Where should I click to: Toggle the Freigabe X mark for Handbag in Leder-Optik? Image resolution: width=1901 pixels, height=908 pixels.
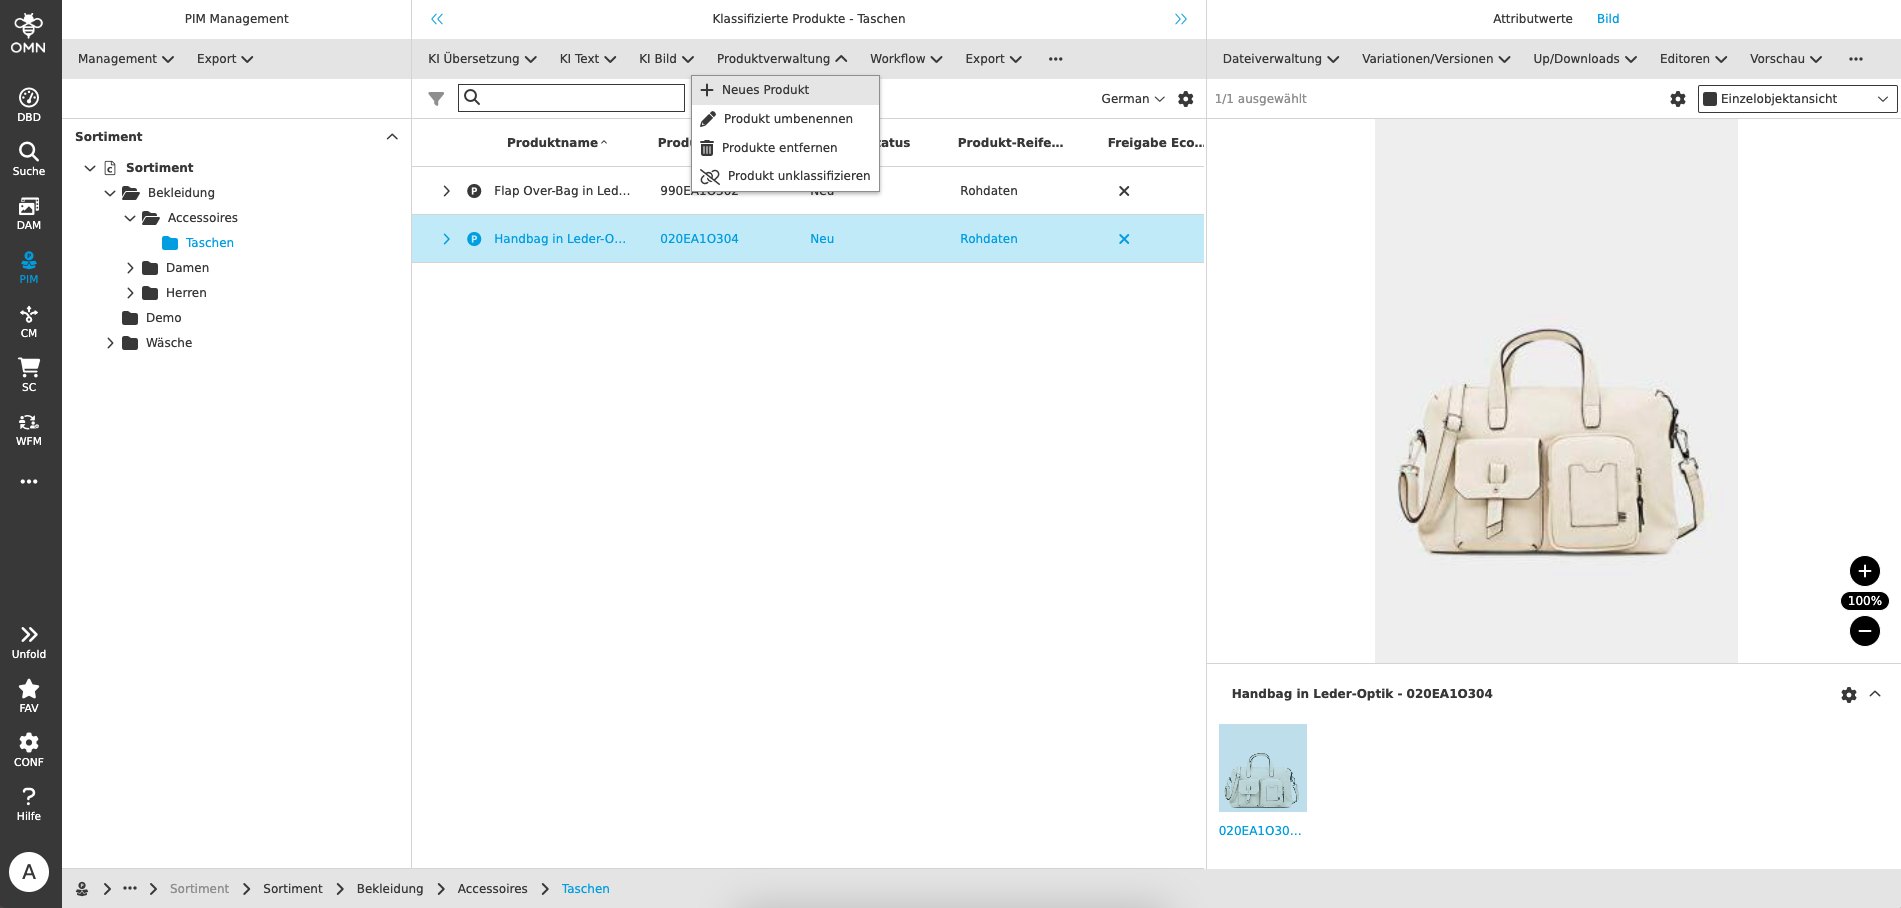pos(1124,239)
